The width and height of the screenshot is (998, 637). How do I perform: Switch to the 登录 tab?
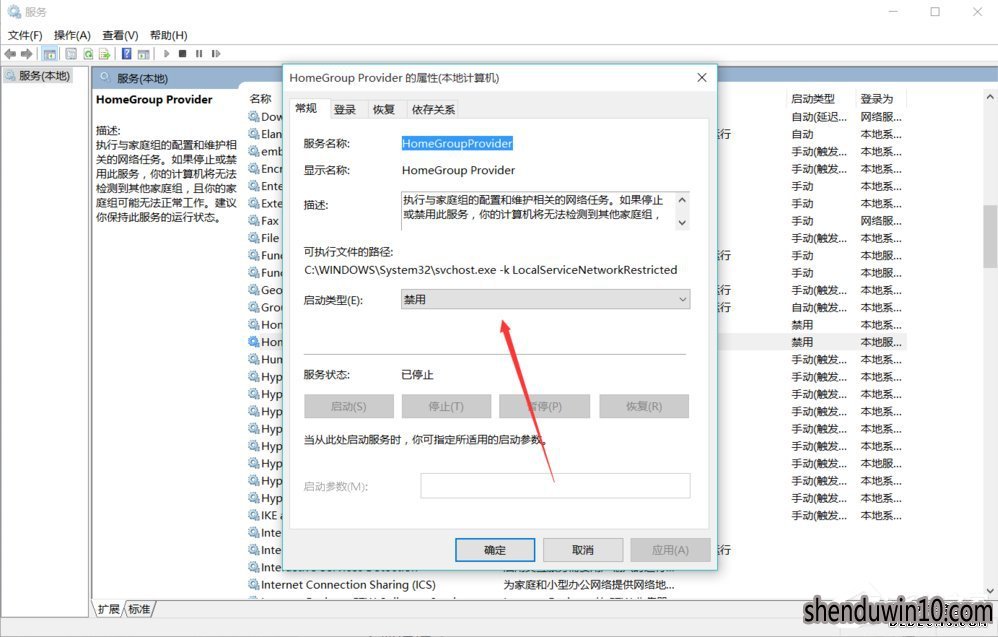[345, 109]
